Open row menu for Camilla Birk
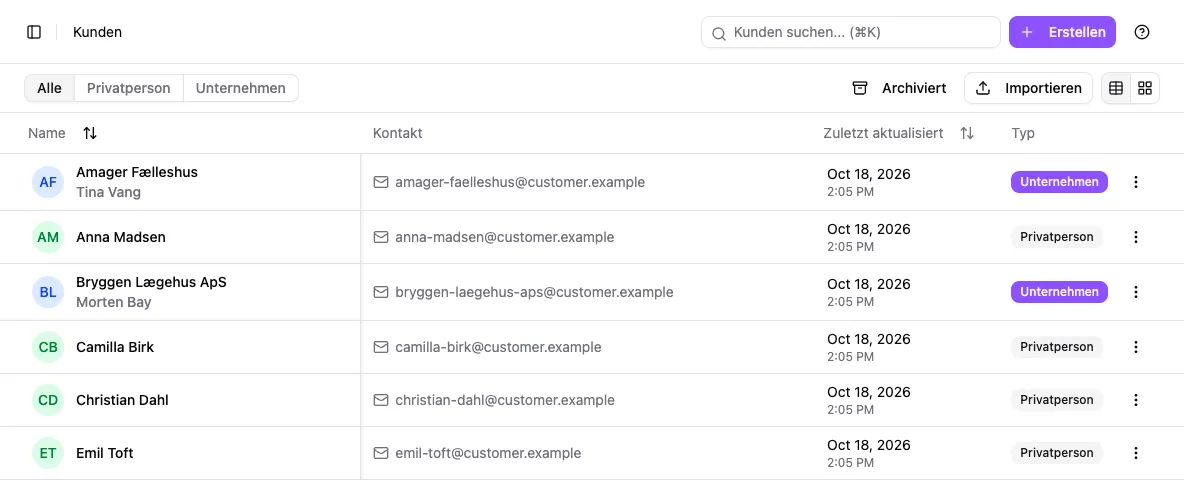Viewport: 1184px width, 480px height. click(x=1136, y=347)
